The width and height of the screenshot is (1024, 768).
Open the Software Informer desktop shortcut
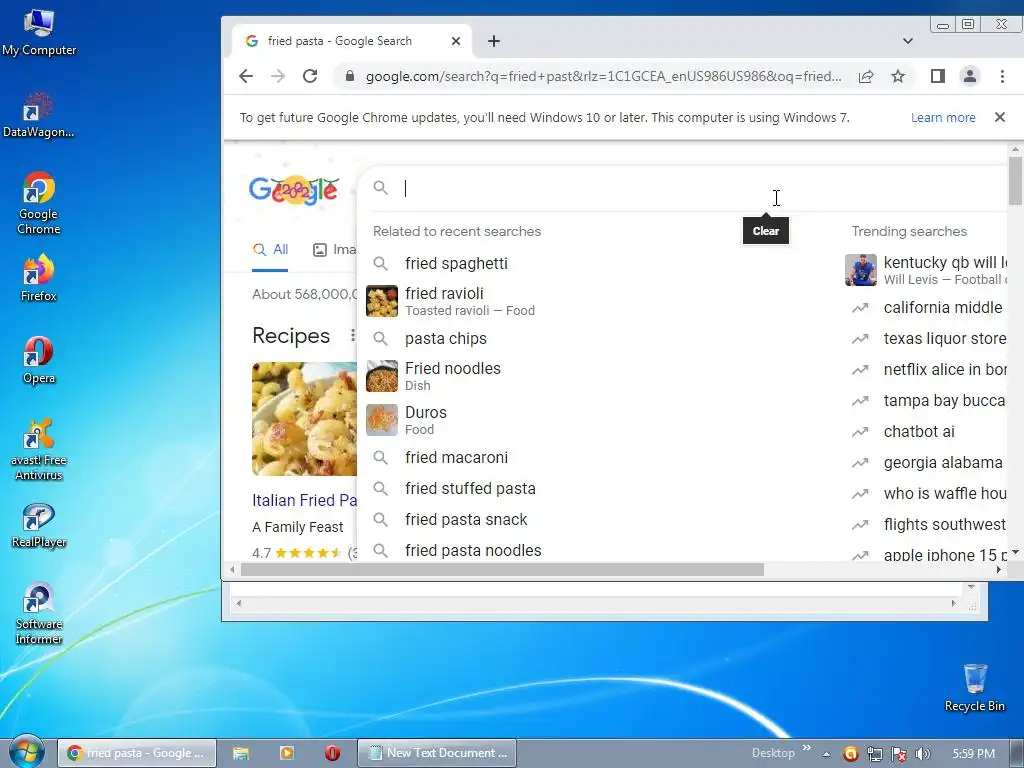coord(39,613)
